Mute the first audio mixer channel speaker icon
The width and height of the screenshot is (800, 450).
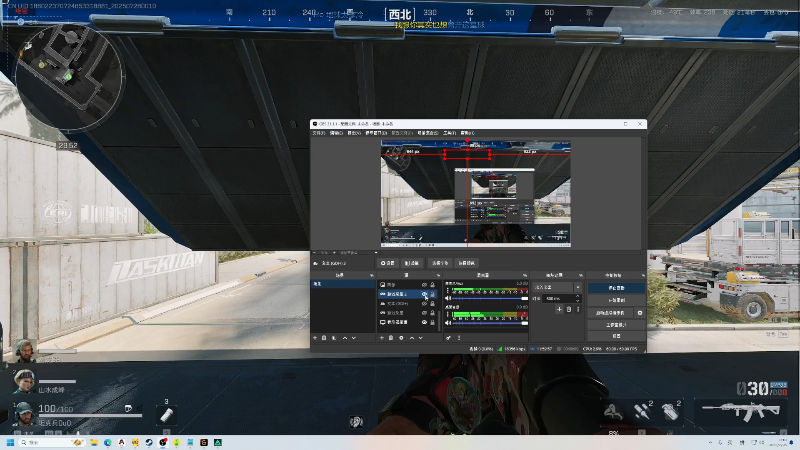(448, 298)
